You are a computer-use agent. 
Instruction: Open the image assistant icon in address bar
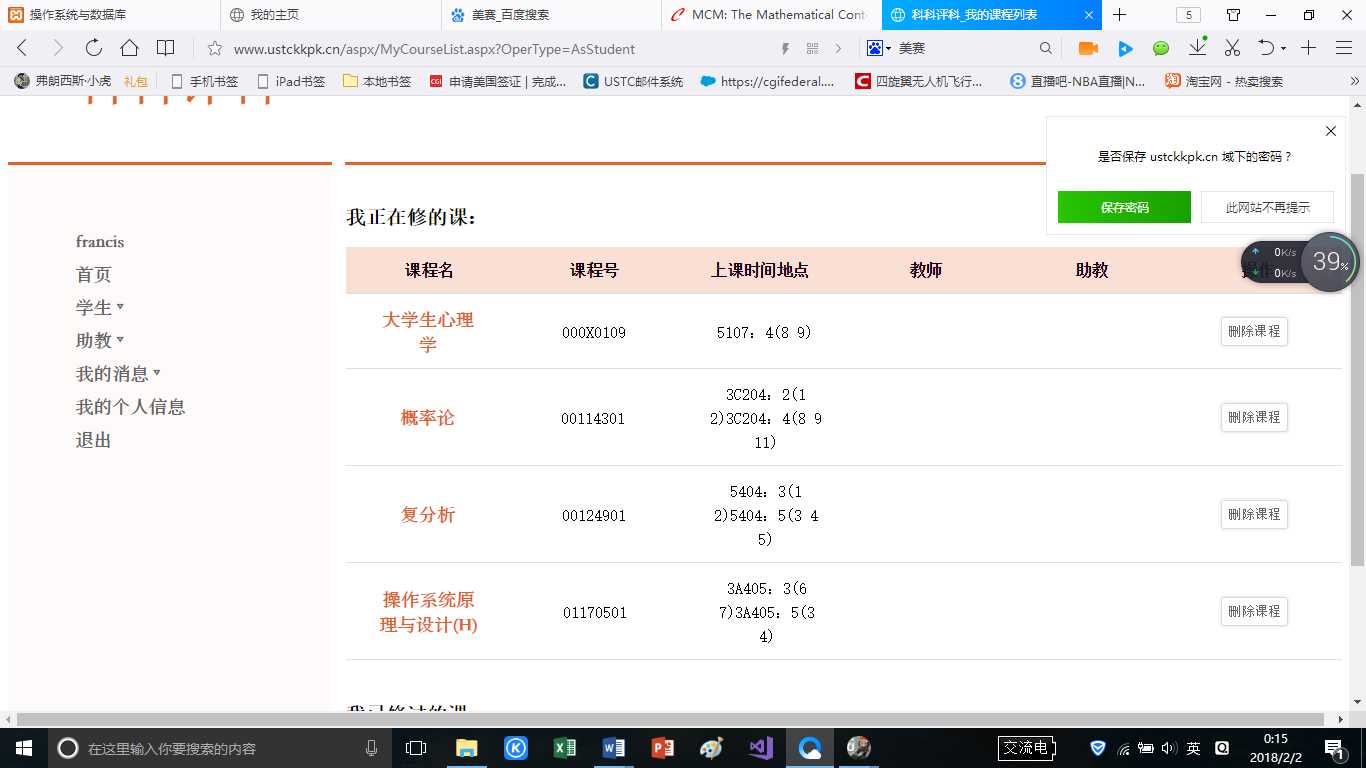click(x=874, y=48)
